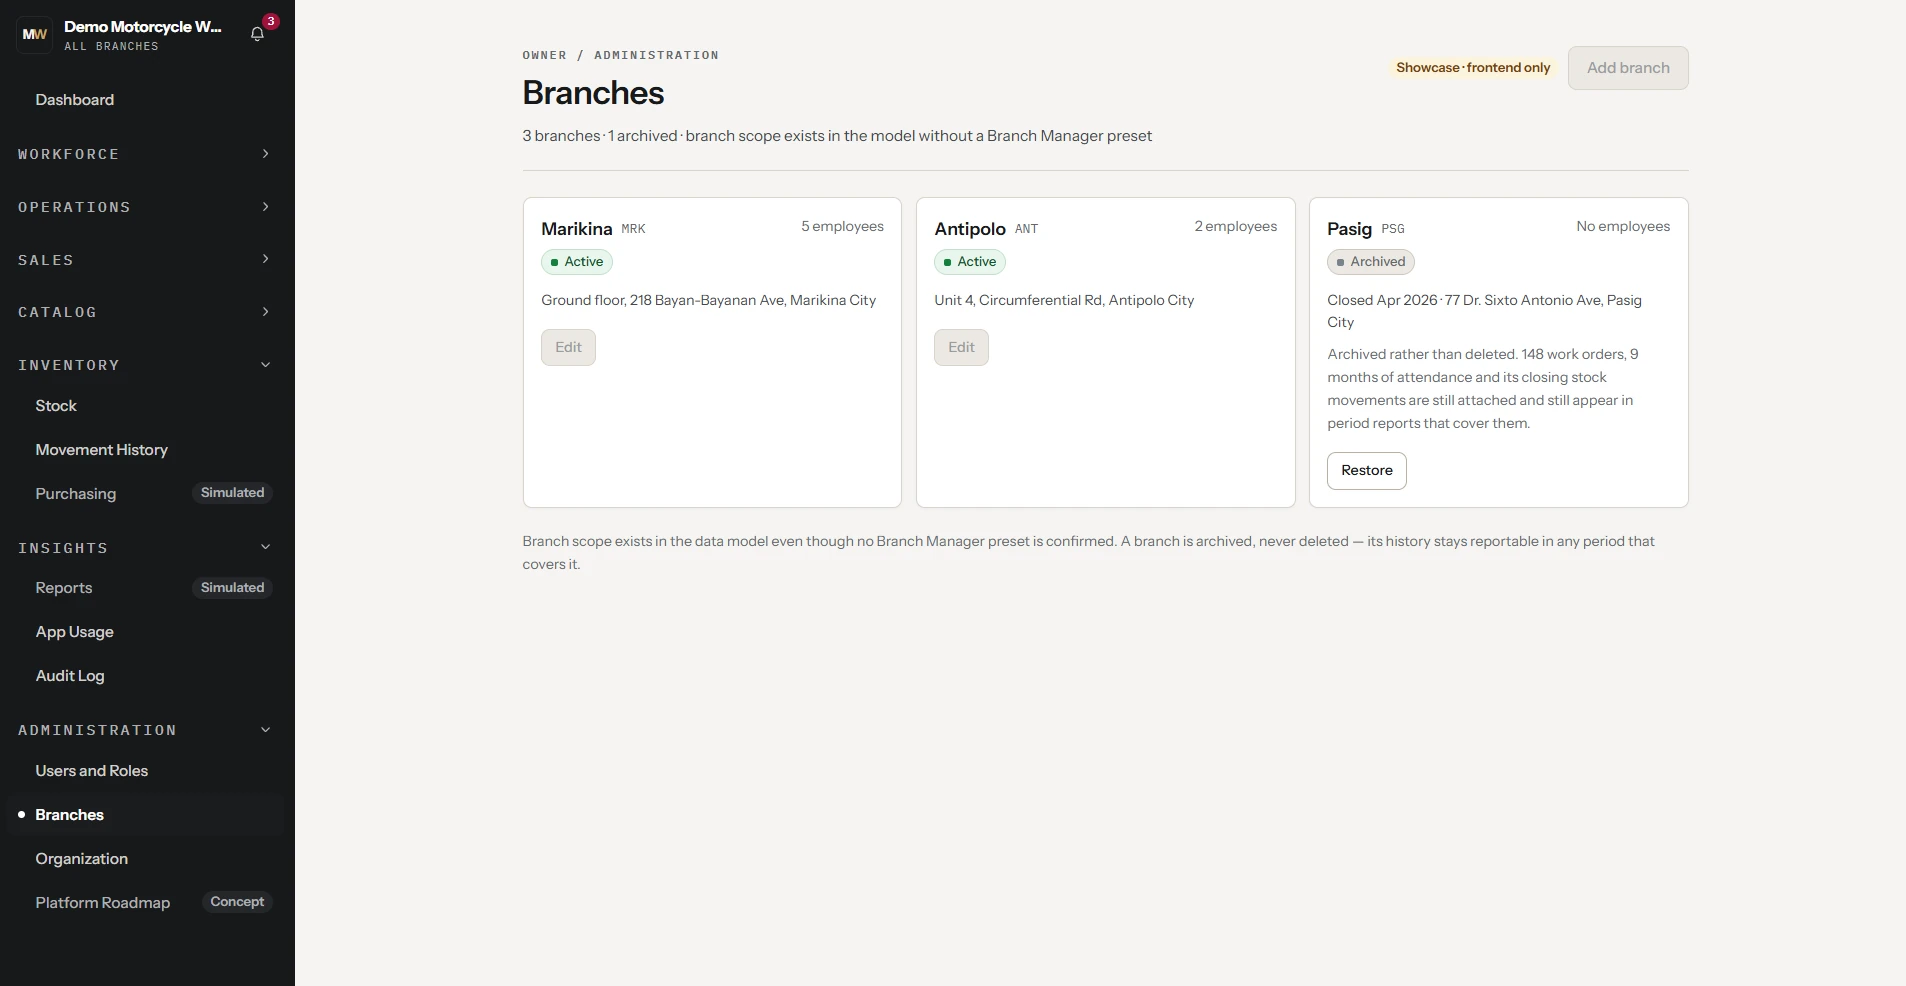Open the Purchasing page
Viewport: 1906px width, 986px height.
(145, 494)
